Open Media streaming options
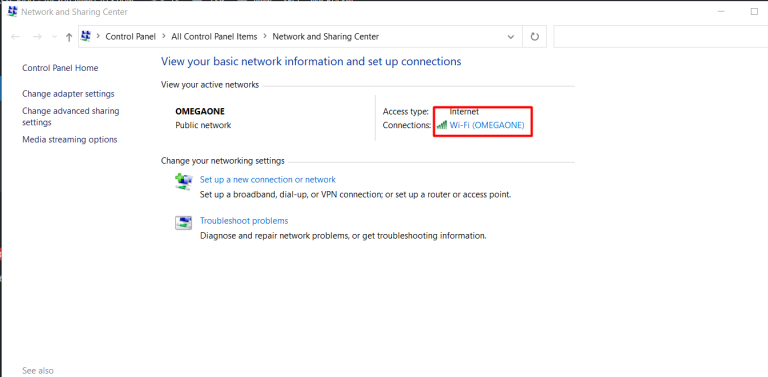768x377 pixels. coord(70,140)
